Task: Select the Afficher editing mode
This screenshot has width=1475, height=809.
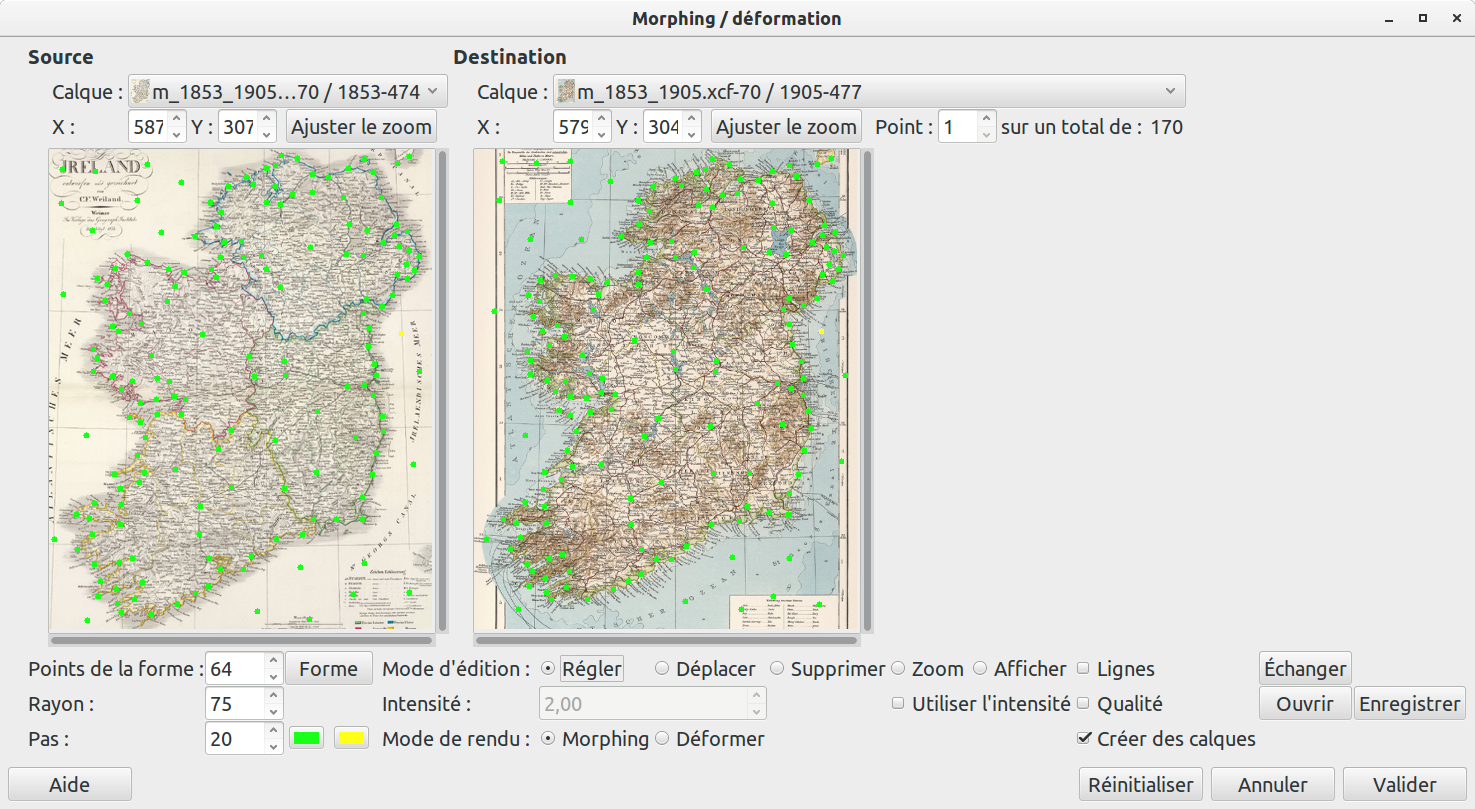Action: pos(1018,669)
